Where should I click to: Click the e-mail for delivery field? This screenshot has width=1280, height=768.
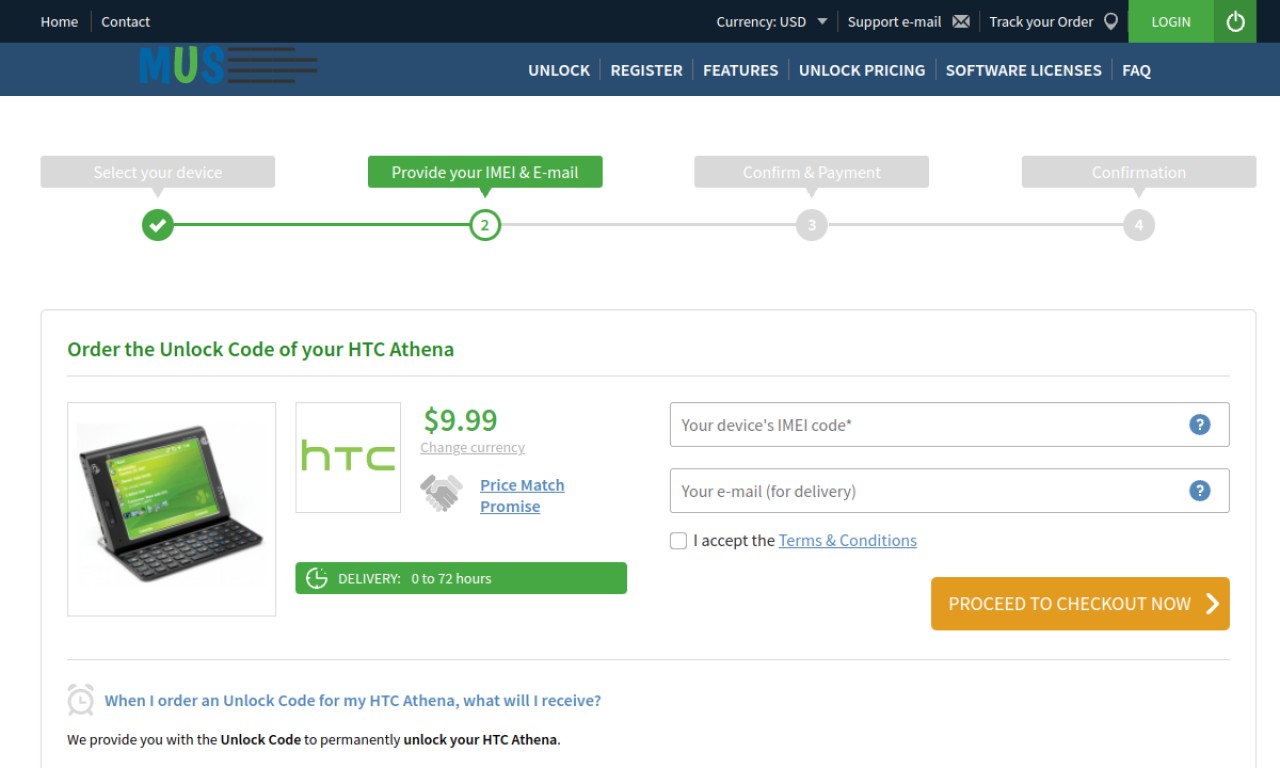[x=949, y=491]
